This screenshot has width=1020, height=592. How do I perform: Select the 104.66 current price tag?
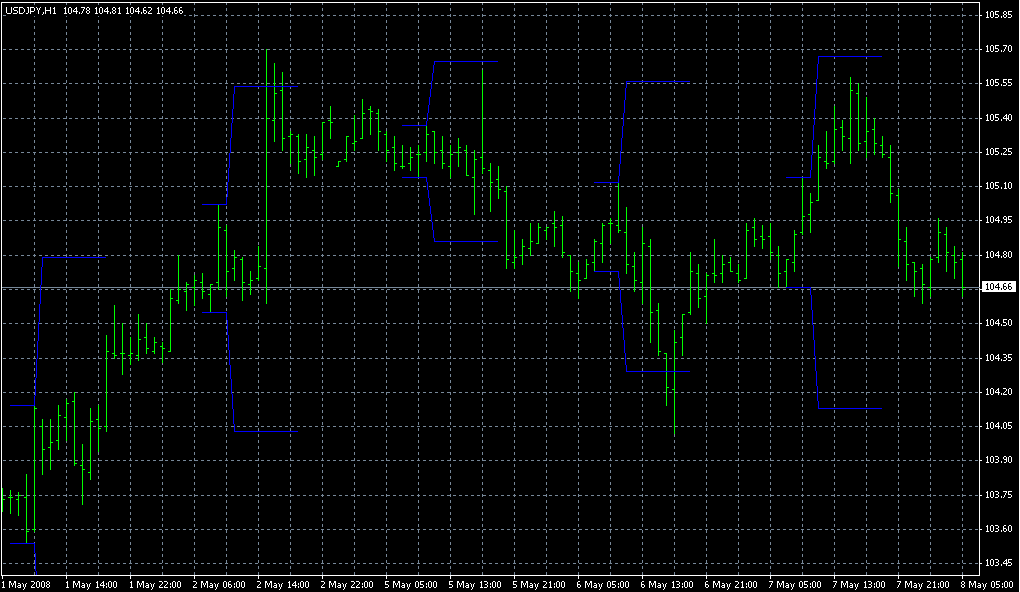pos(998,287)
